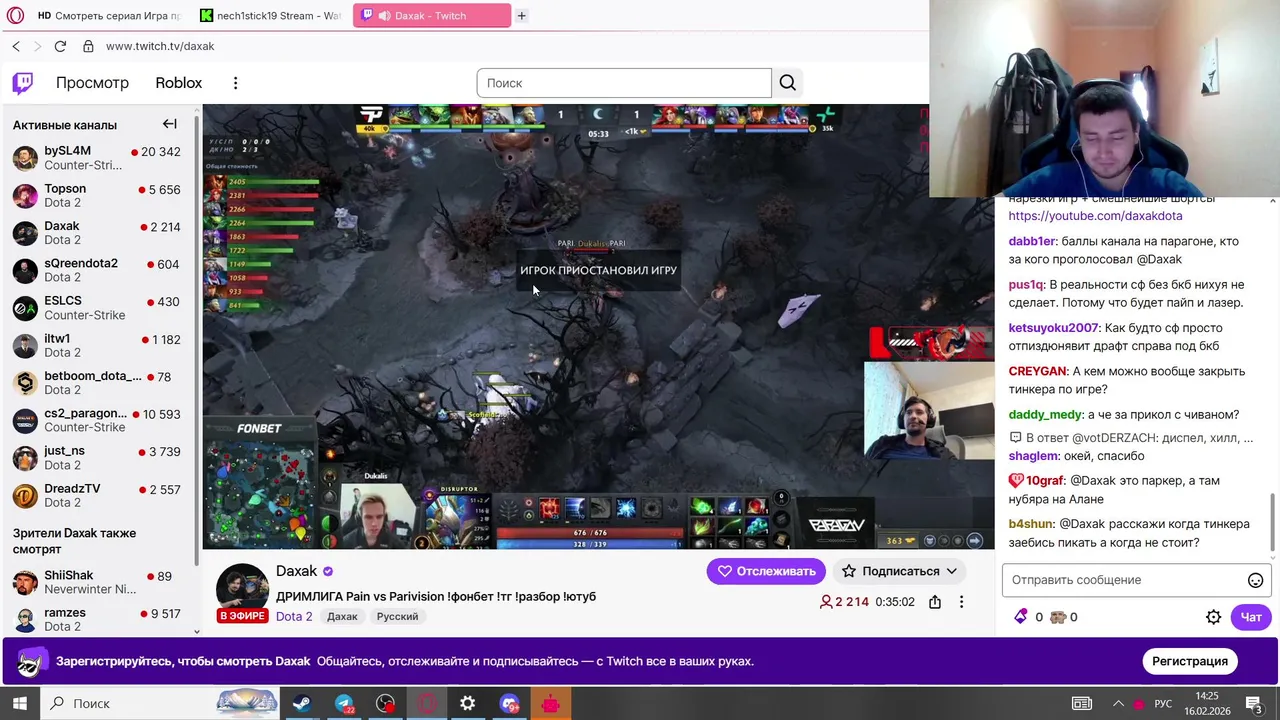Click the Регистрация button
1280x720 pixels.
(1189, 661)
